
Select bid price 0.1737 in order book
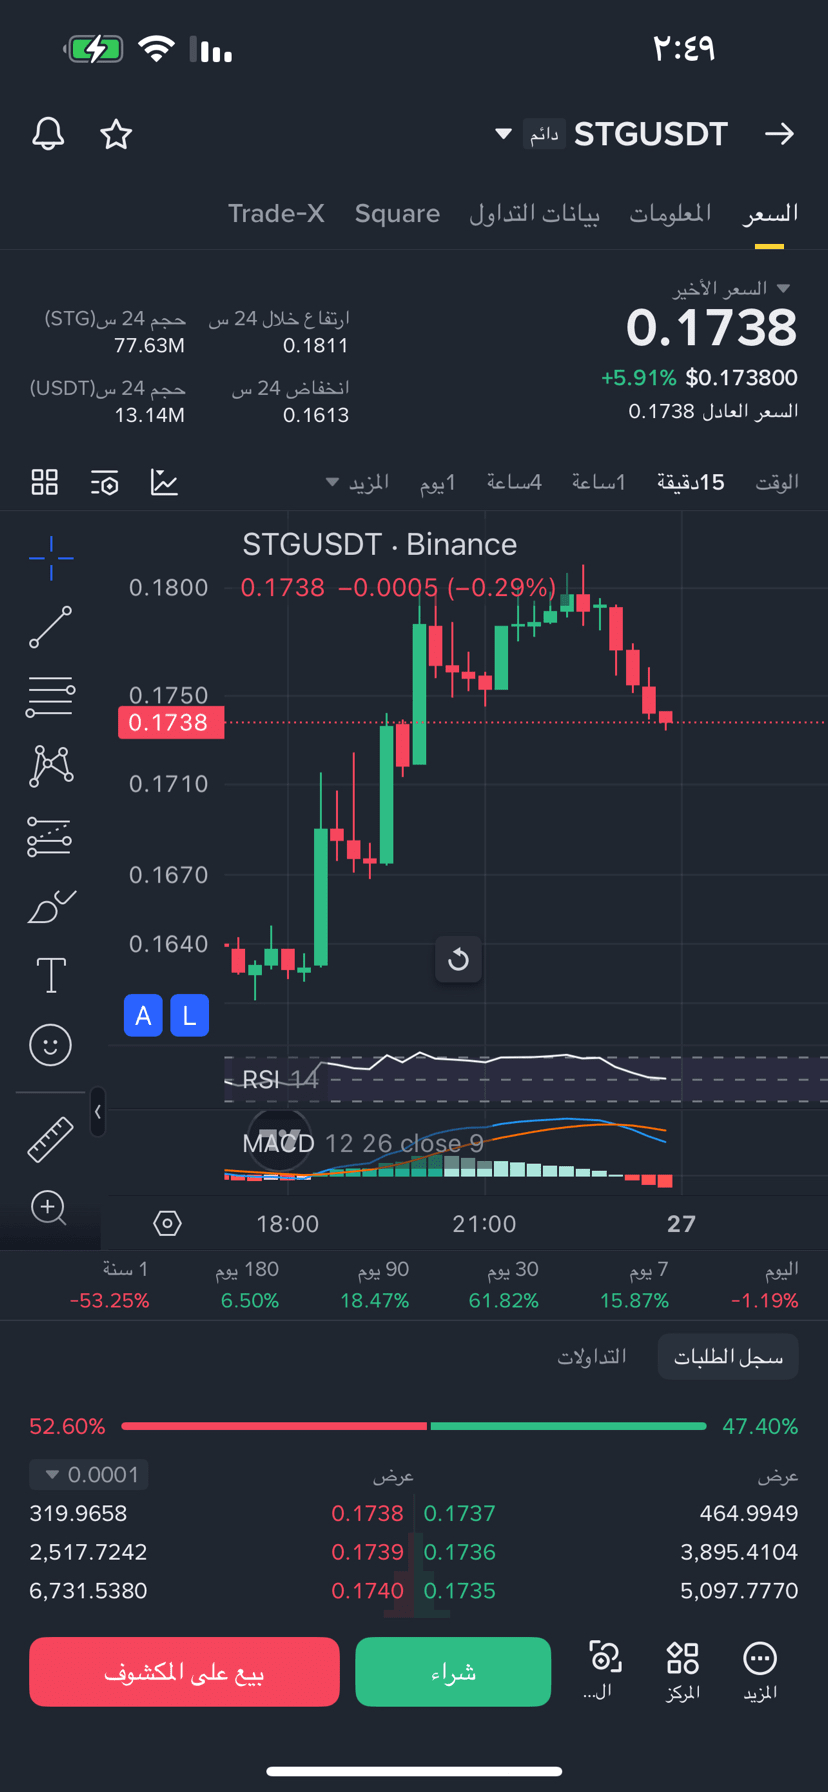tap(460, 1513)
